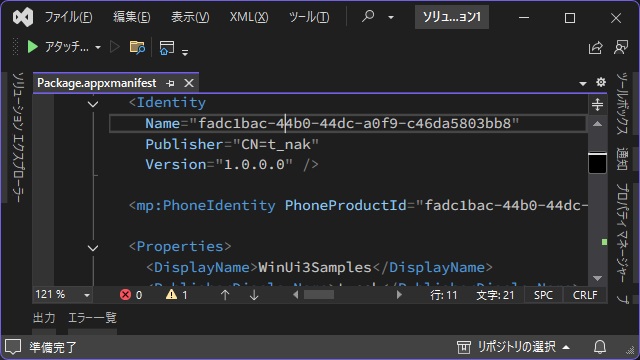Open the ツール(T) menu
Image resolution: width=640 pixels, height=360 pixels.
pos(309,17)
